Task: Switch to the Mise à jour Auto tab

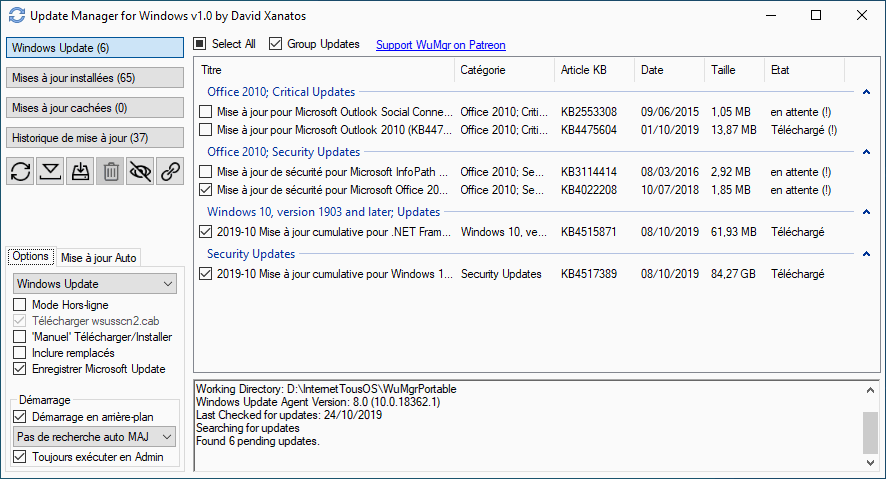Action: (99, 258)
